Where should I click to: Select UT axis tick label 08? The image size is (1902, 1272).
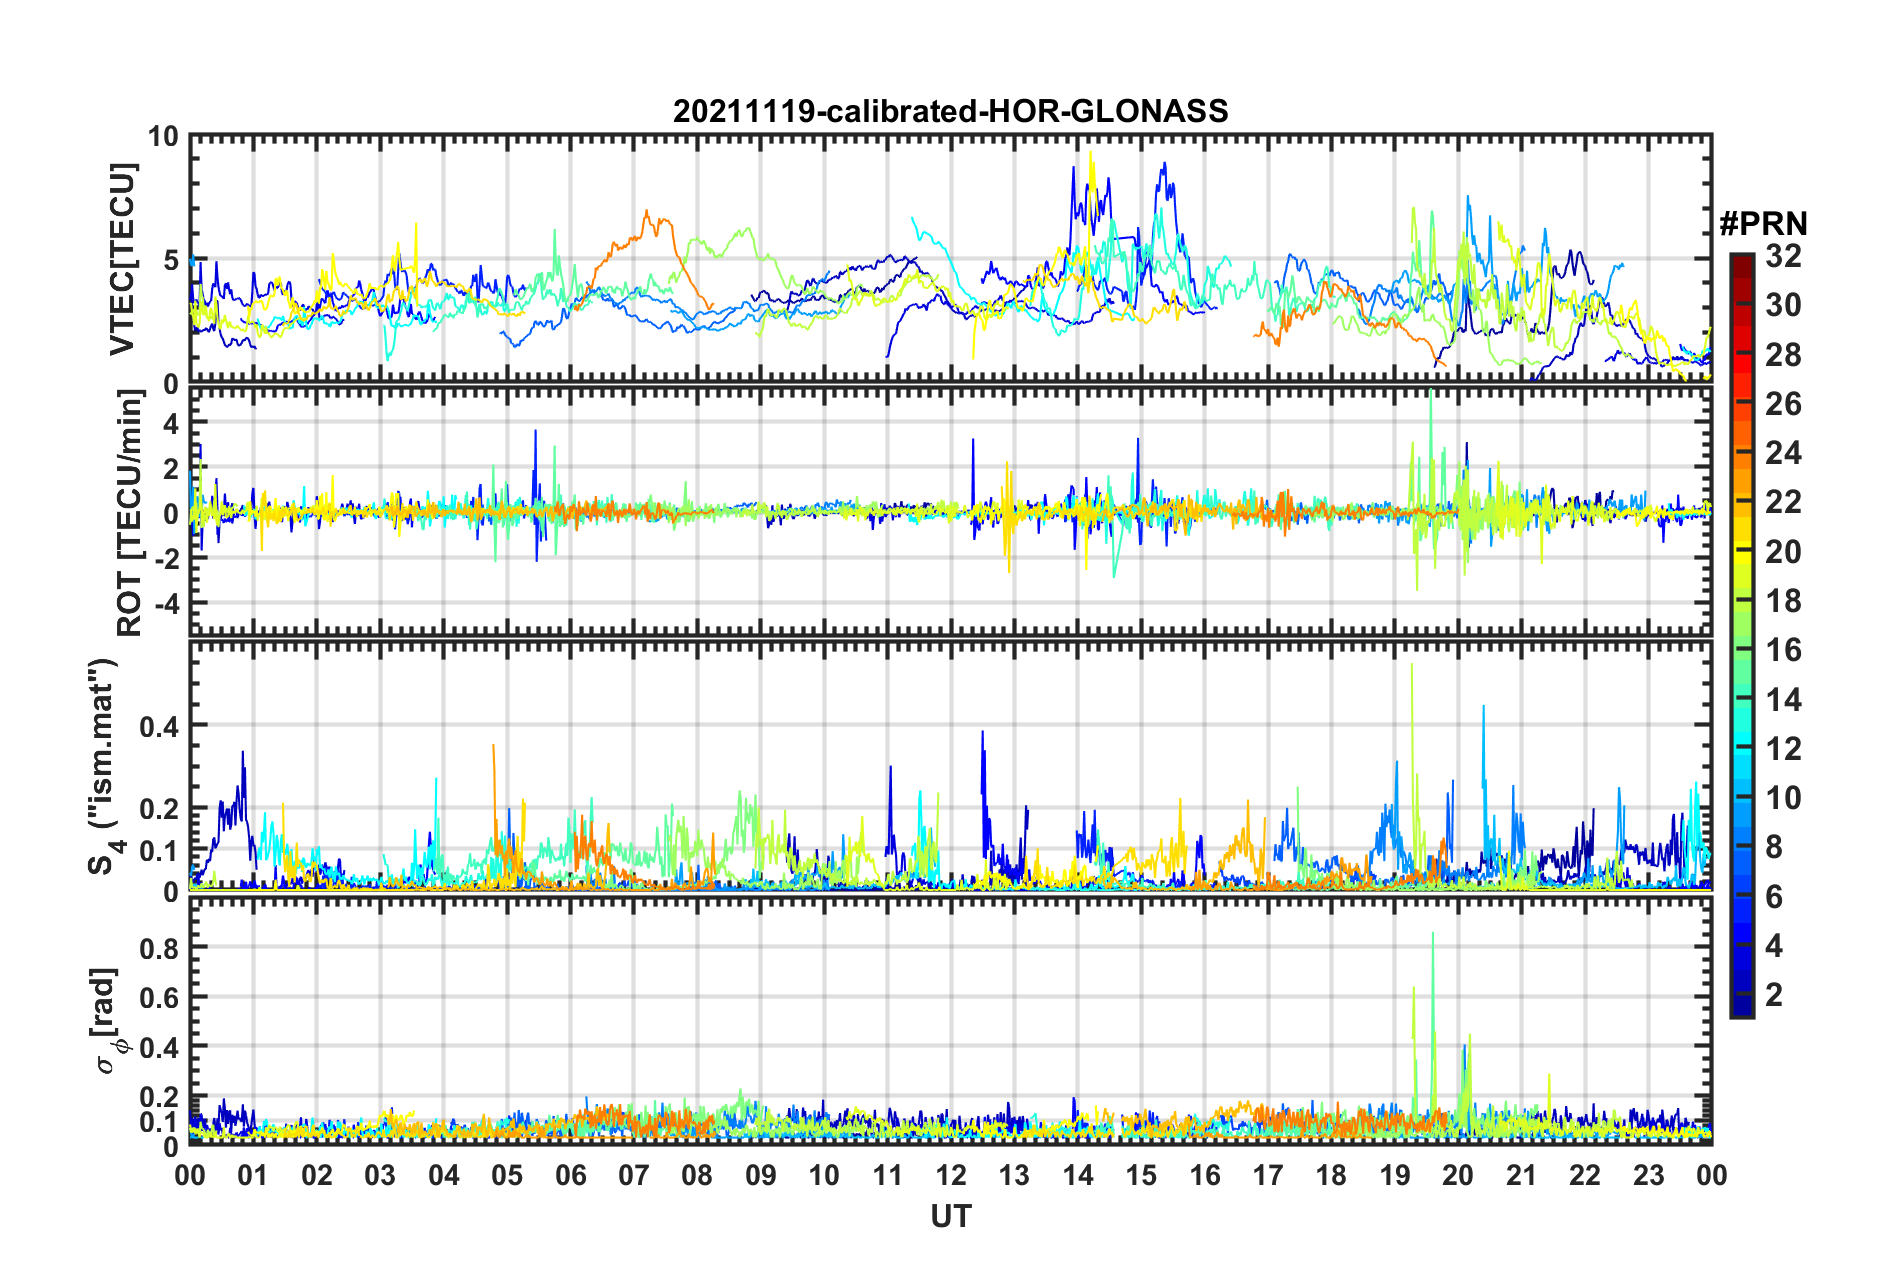[x=697, y=1175]
